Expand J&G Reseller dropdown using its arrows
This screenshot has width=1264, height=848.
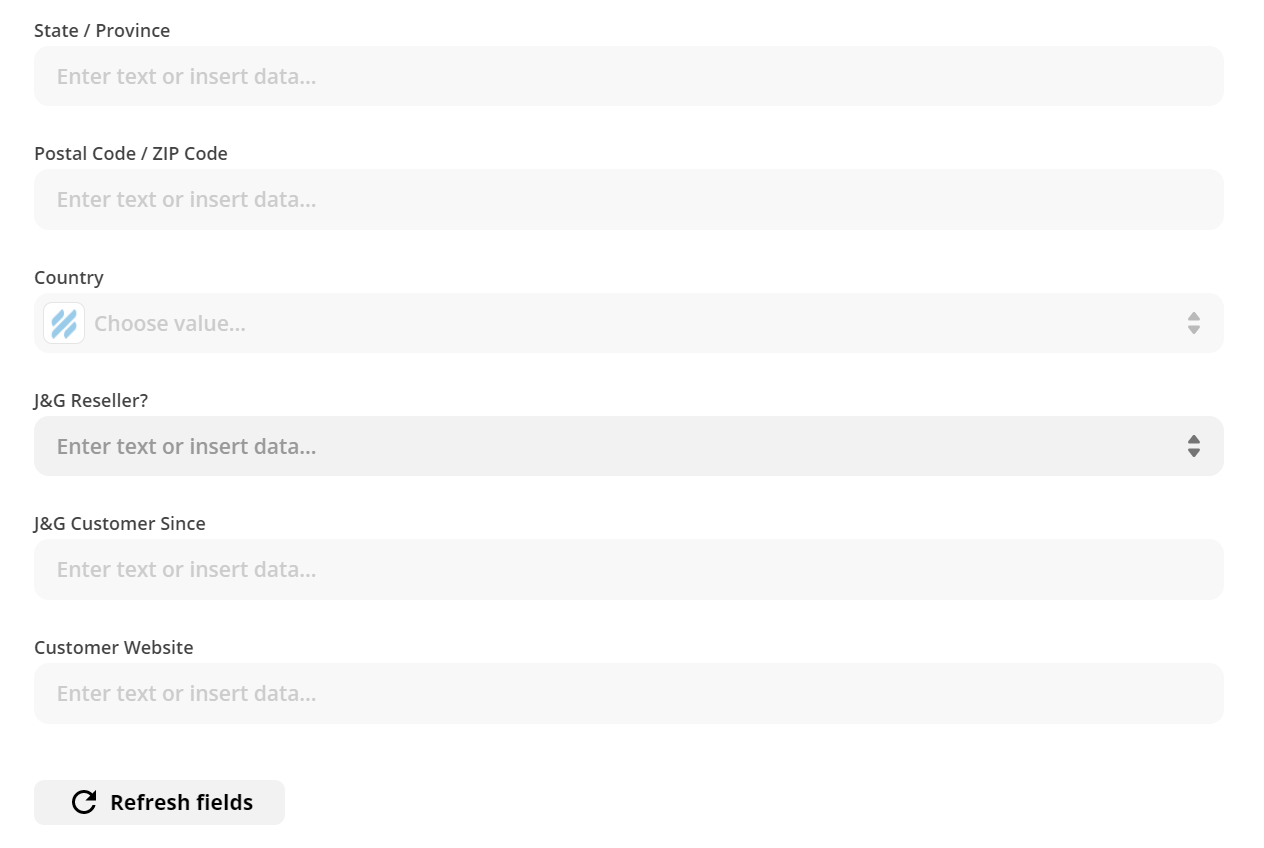(x=1193, y=446)
